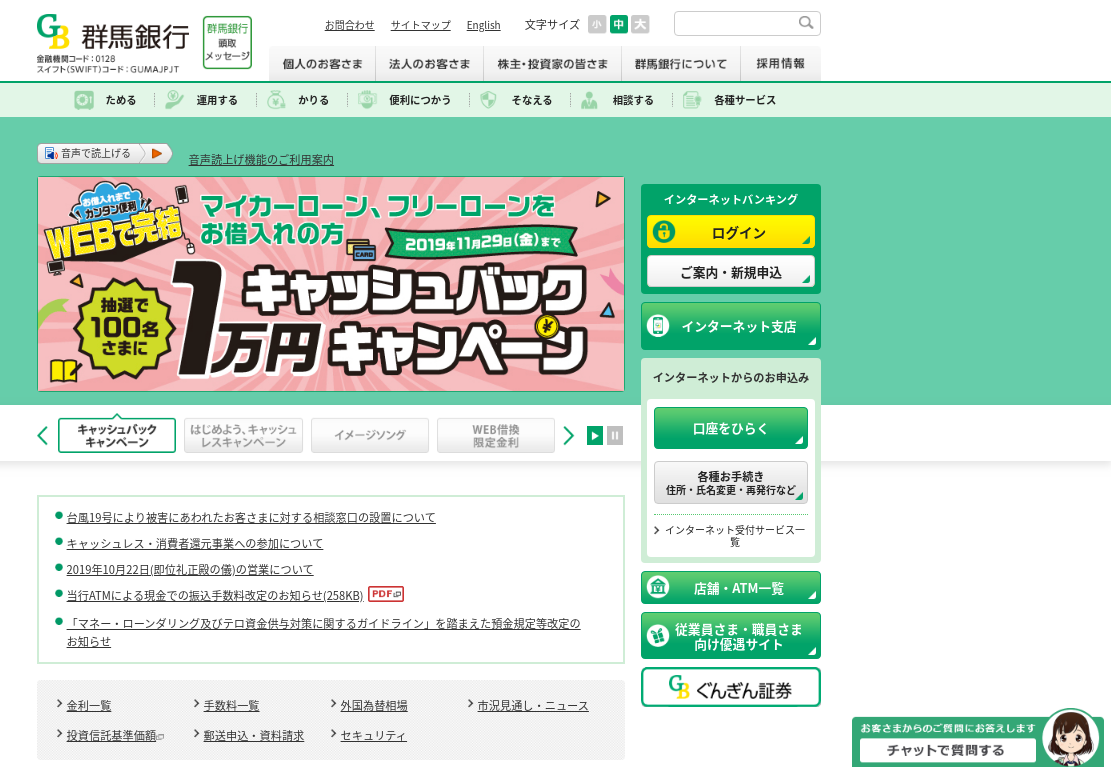Click チャットで質問する button
1111x767 pixels.
coord(947,749)
